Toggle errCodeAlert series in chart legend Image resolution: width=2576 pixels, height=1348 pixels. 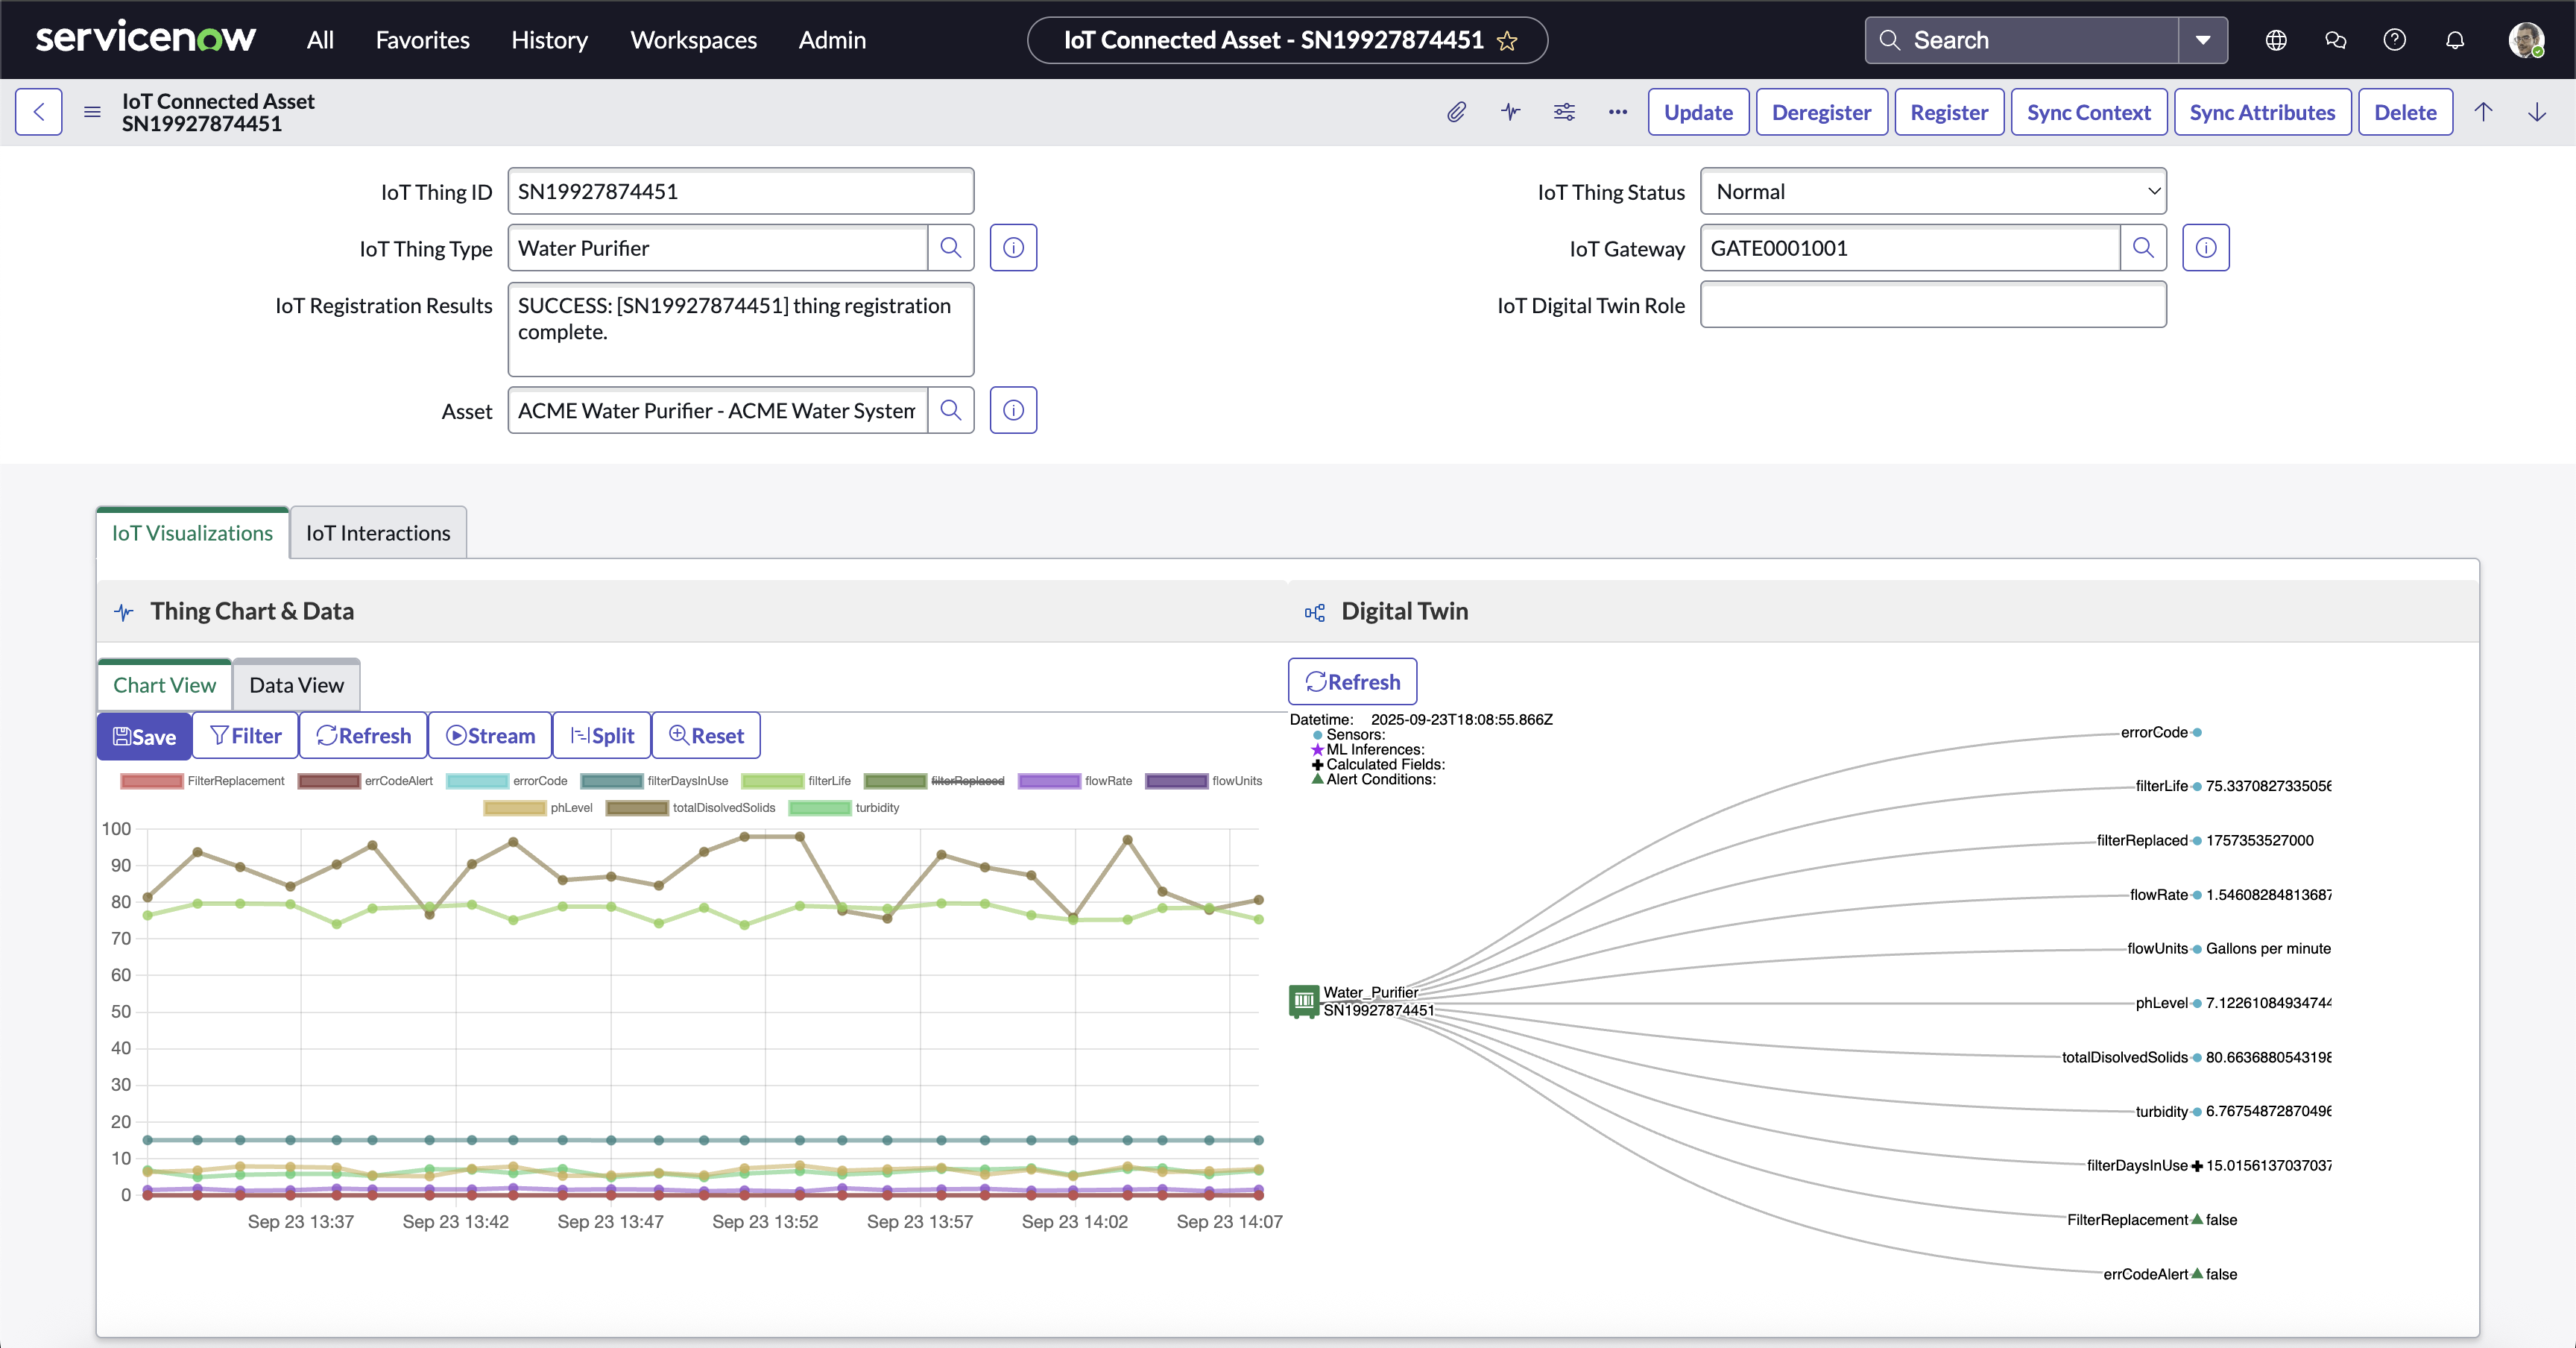pyautogui.click(x=365, y=781)
